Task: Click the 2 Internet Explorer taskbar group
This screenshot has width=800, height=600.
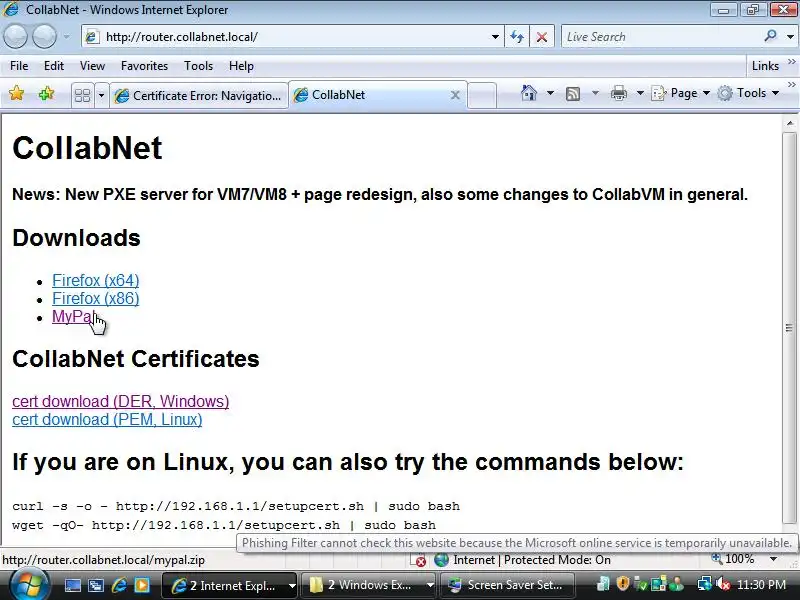Action: point(230,585)
